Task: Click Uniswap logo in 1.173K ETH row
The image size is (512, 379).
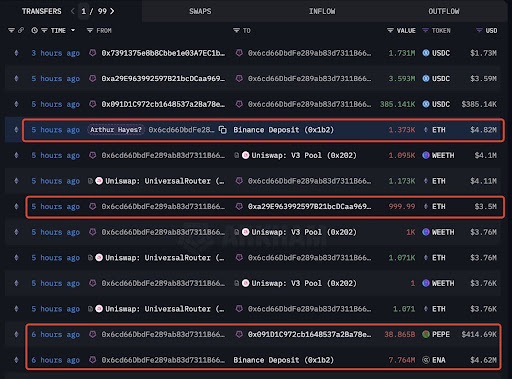Action: [x=99, y=181]
